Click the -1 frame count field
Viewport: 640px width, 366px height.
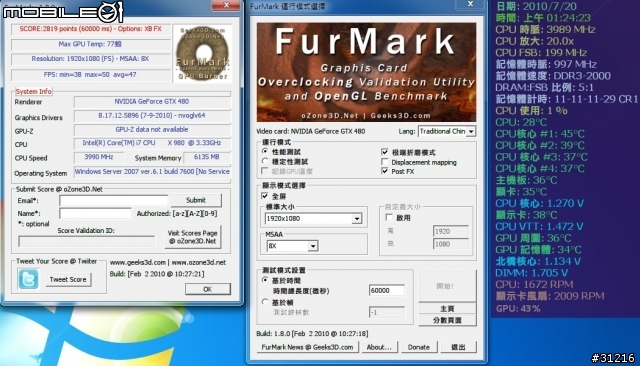click(387, 312)
